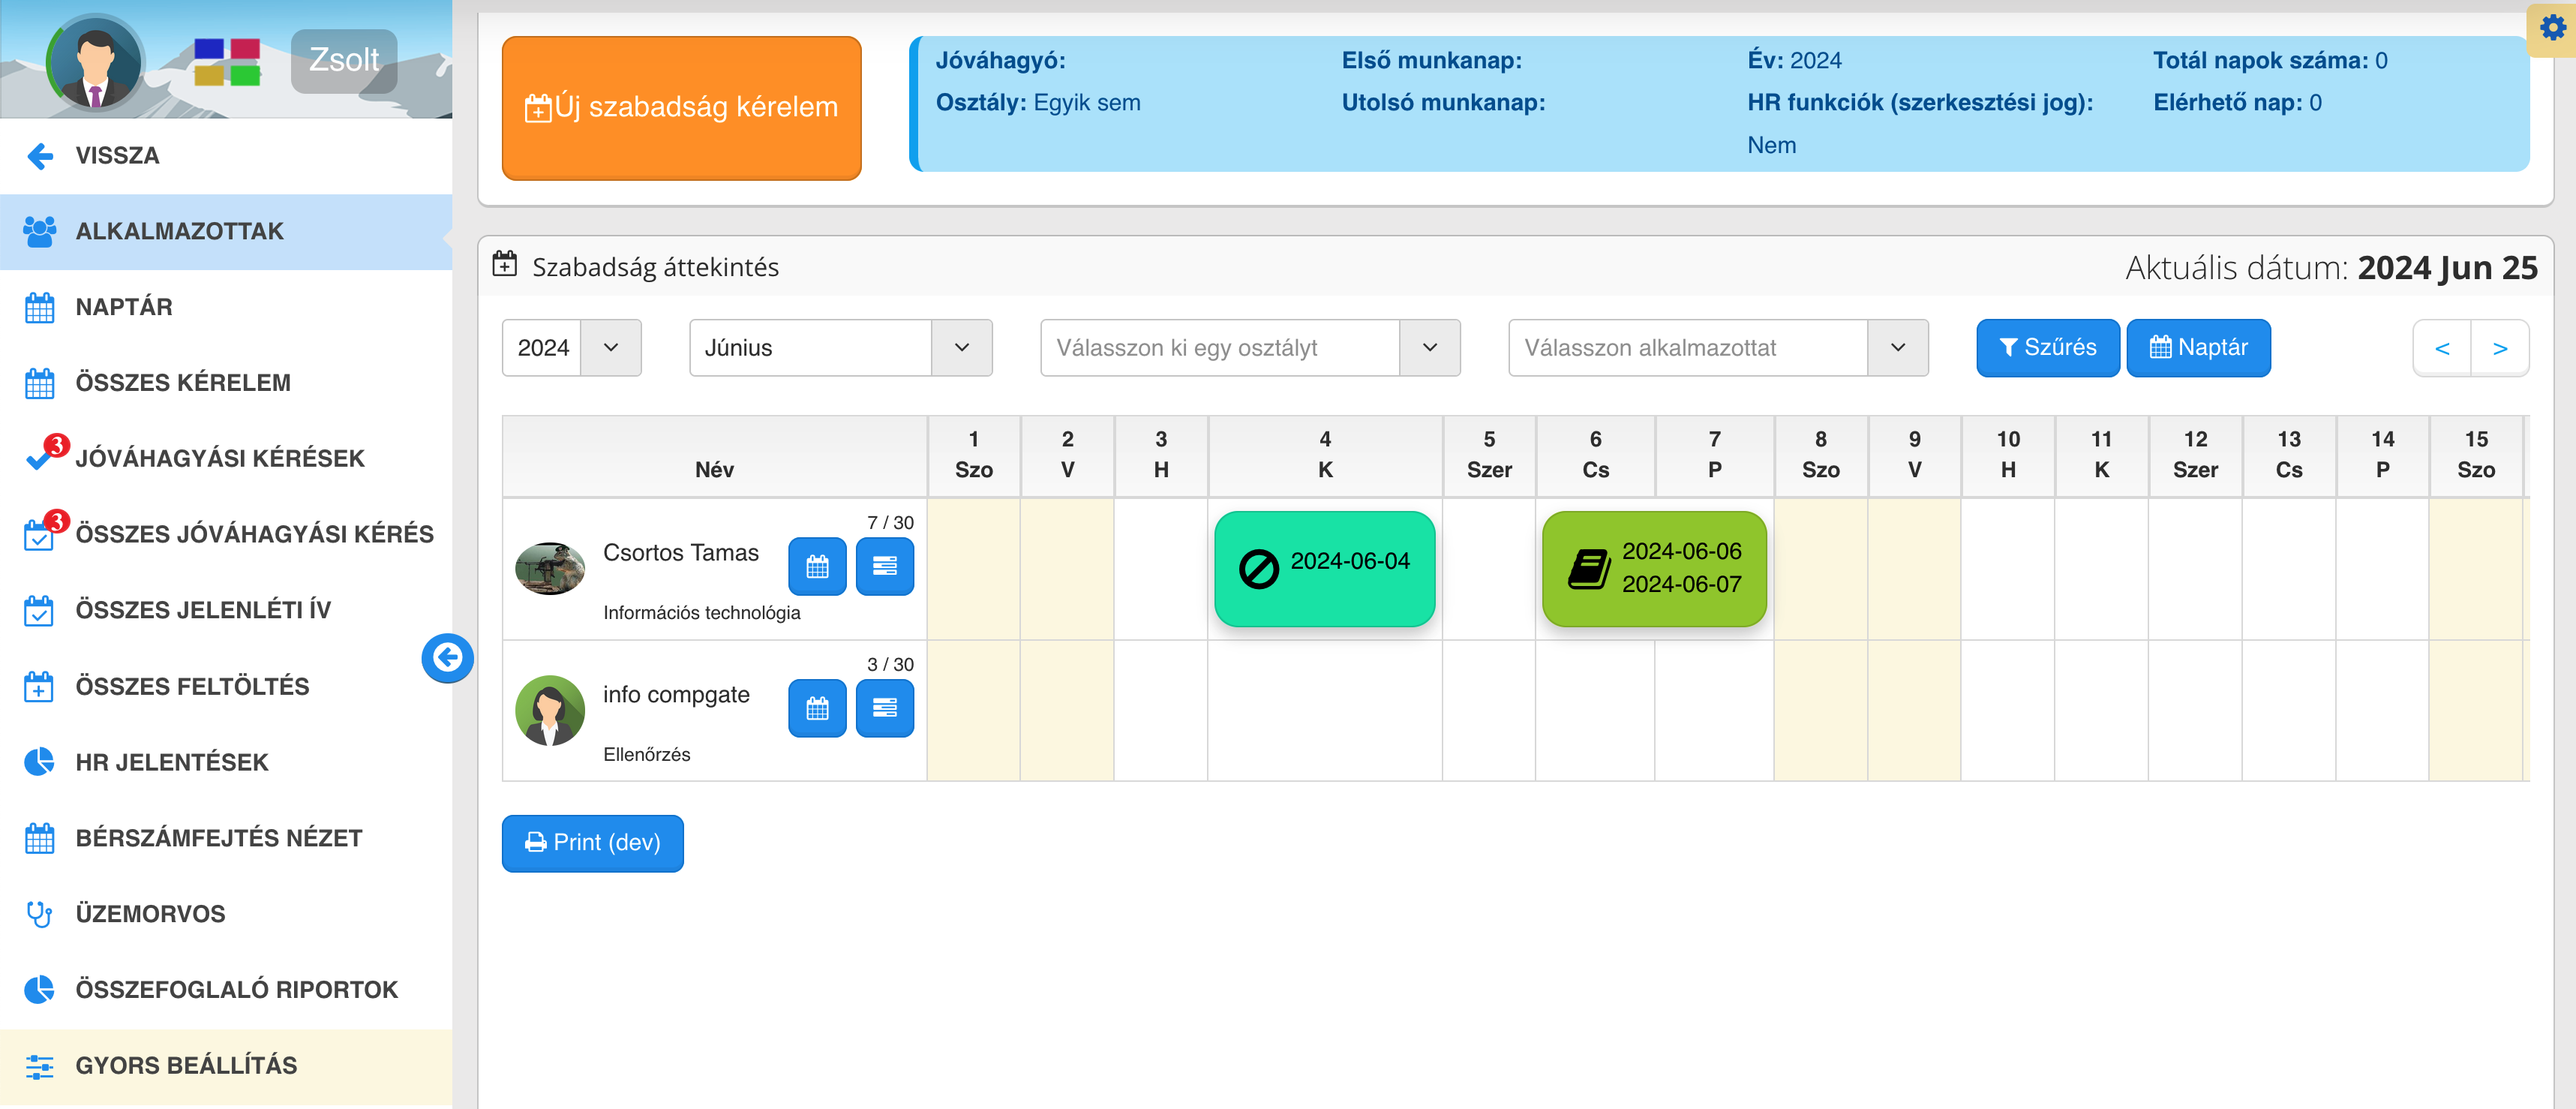
Task: Click the calendar icon beside NAPTÁR
Action: (40, 307)
